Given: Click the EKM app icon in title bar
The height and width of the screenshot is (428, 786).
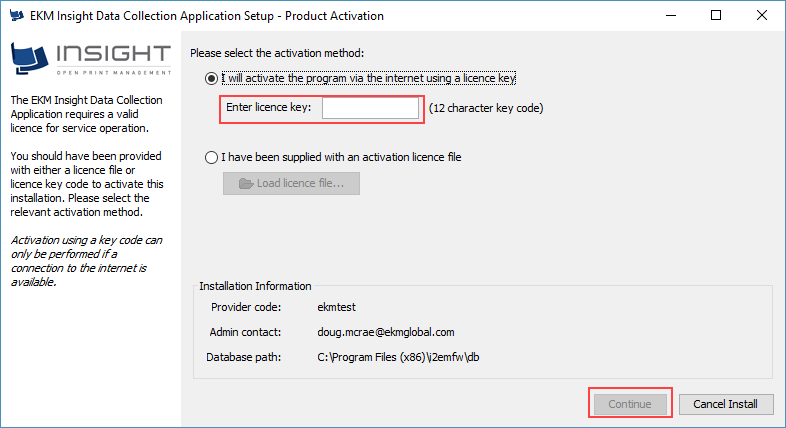Looking at the screenshot, I should [x=16, y=16].
